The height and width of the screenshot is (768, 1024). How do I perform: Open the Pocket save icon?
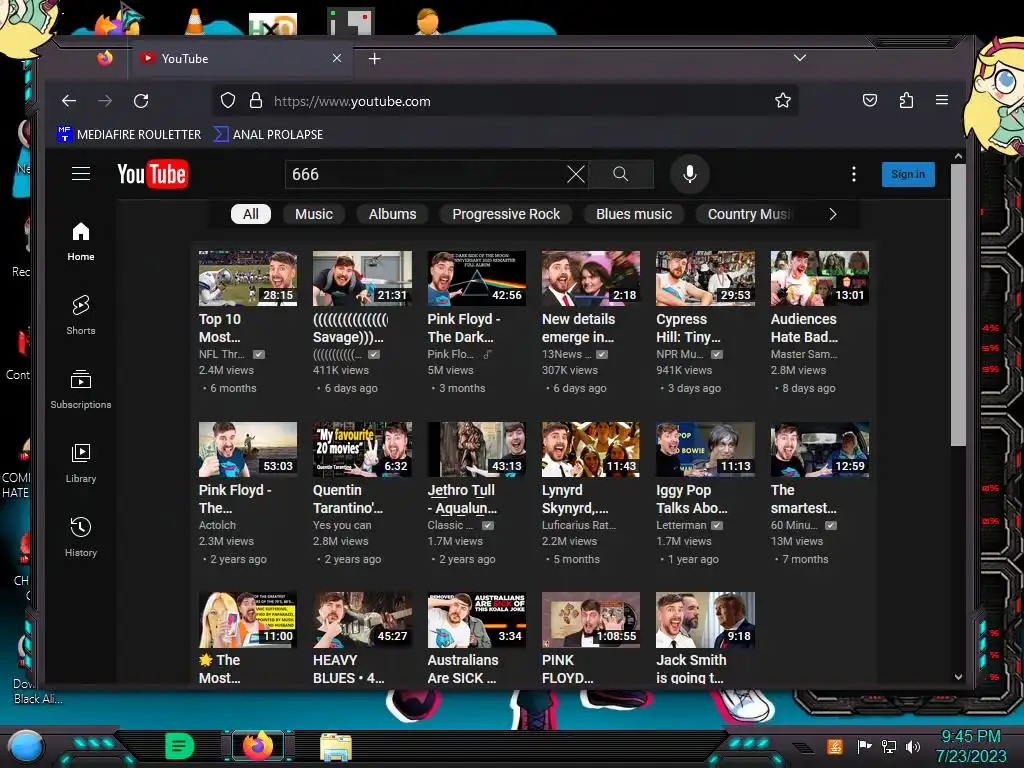click(870, 101)
